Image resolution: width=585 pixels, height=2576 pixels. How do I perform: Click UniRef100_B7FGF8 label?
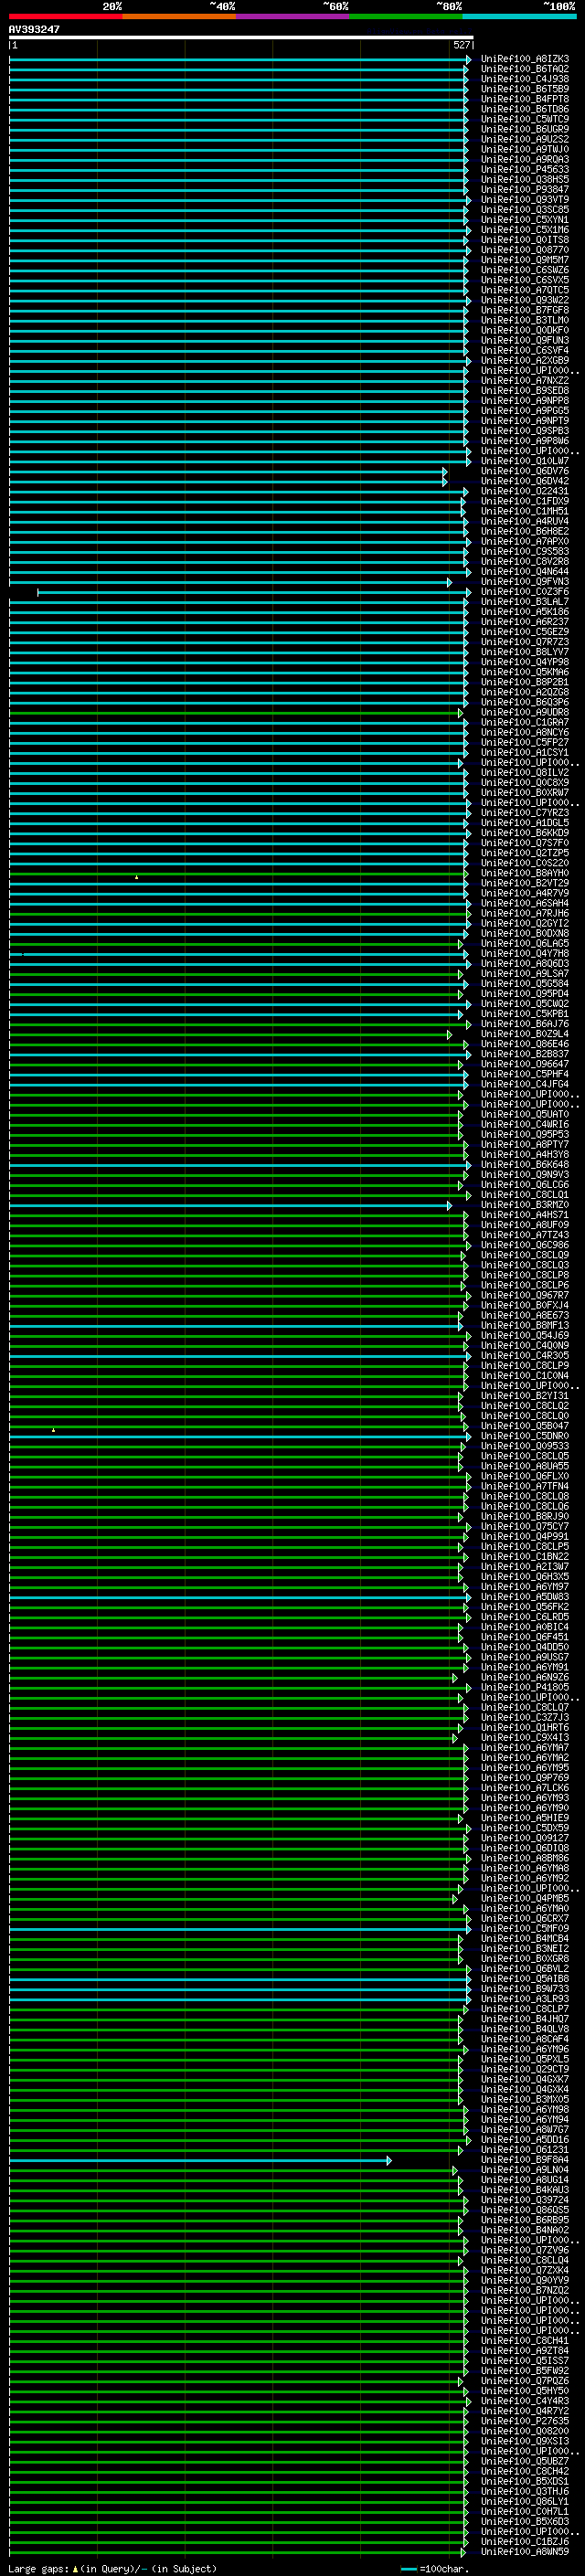point(525,311)
